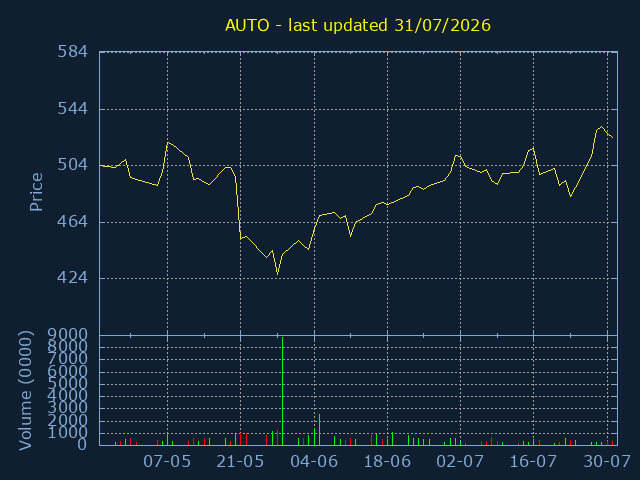Click the chart title AUTO last updated

click(358, 26)
